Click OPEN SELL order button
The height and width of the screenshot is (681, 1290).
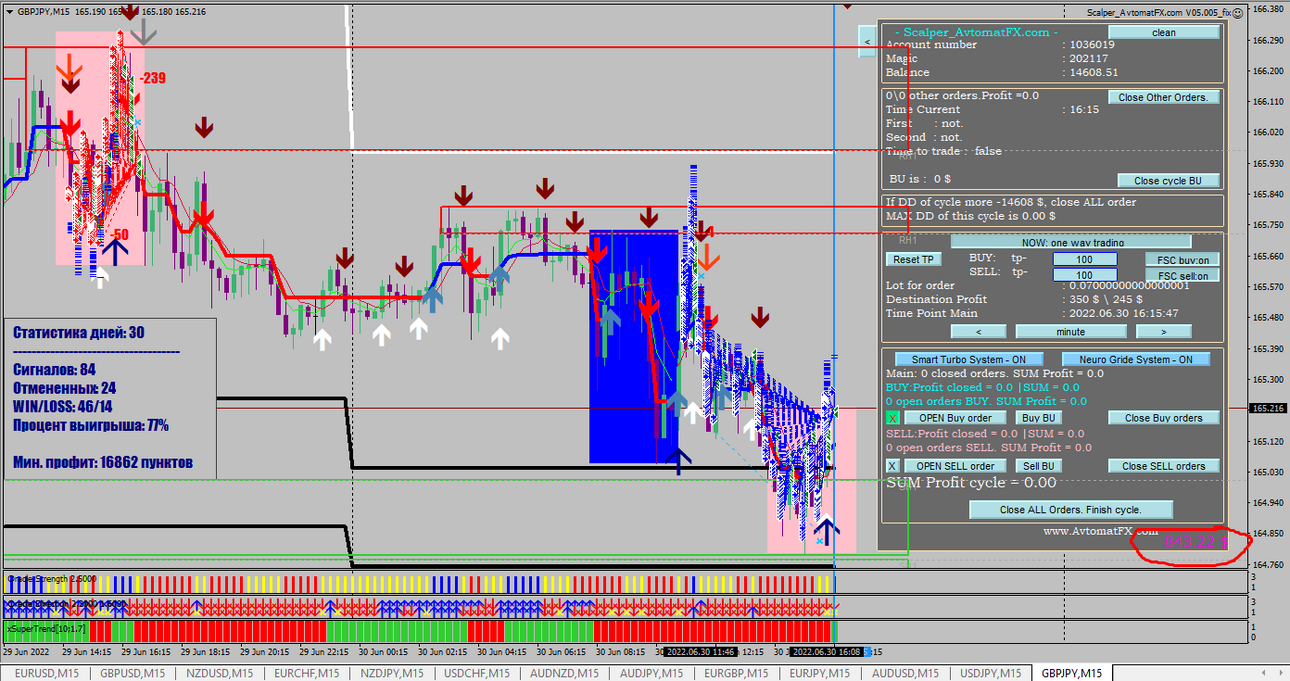point(955,465)
